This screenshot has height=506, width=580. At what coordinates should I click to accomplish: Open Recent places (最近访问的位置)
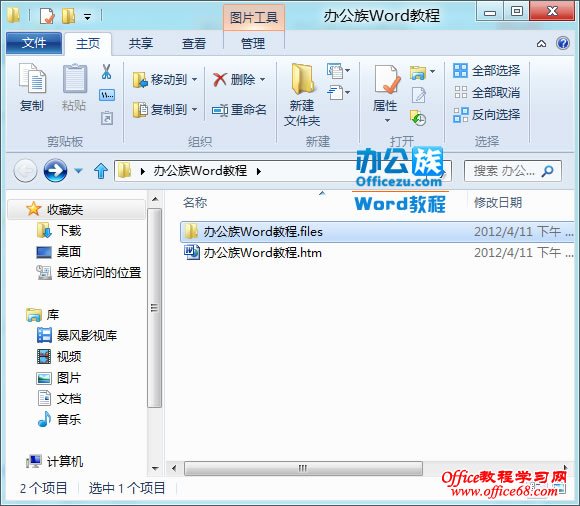pos(89,273)
